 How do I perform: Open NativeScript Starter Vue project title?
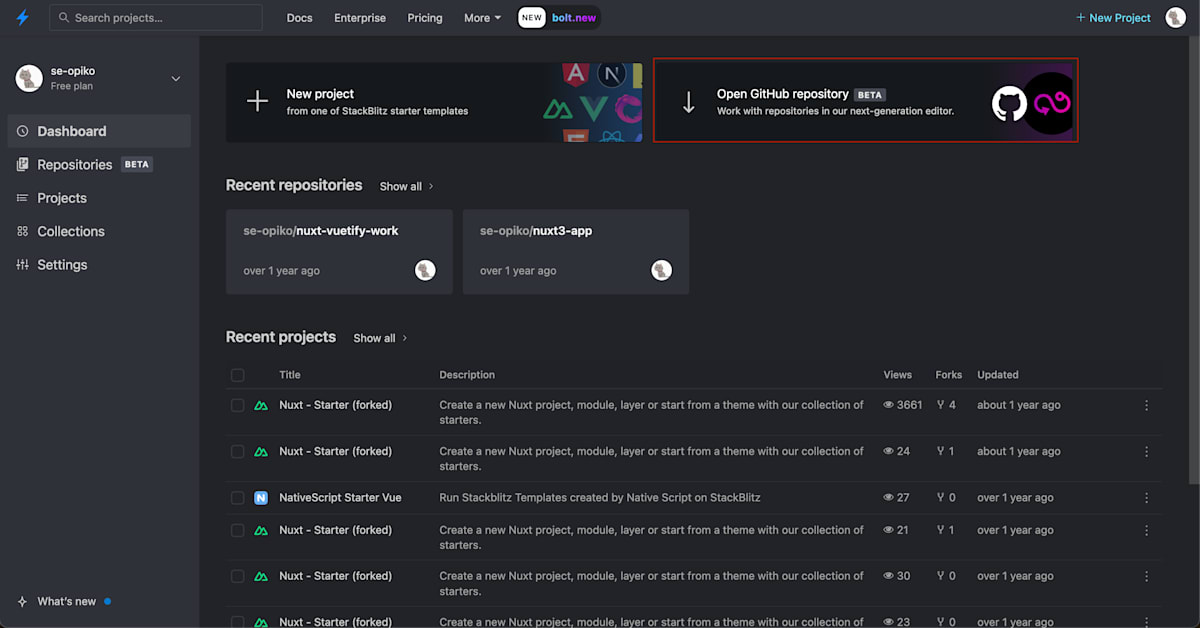click(x=340, y=498)
